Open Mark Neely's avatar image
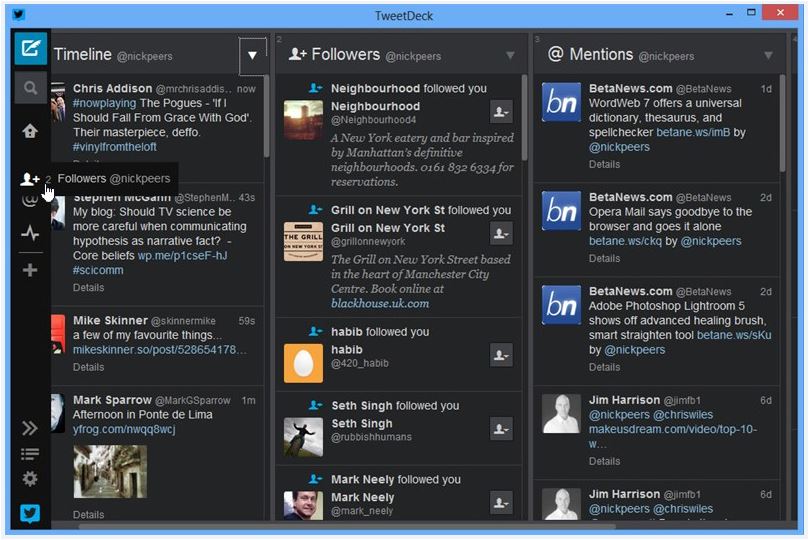Screen dimensions: 809x540 click(x=303, y=505)
